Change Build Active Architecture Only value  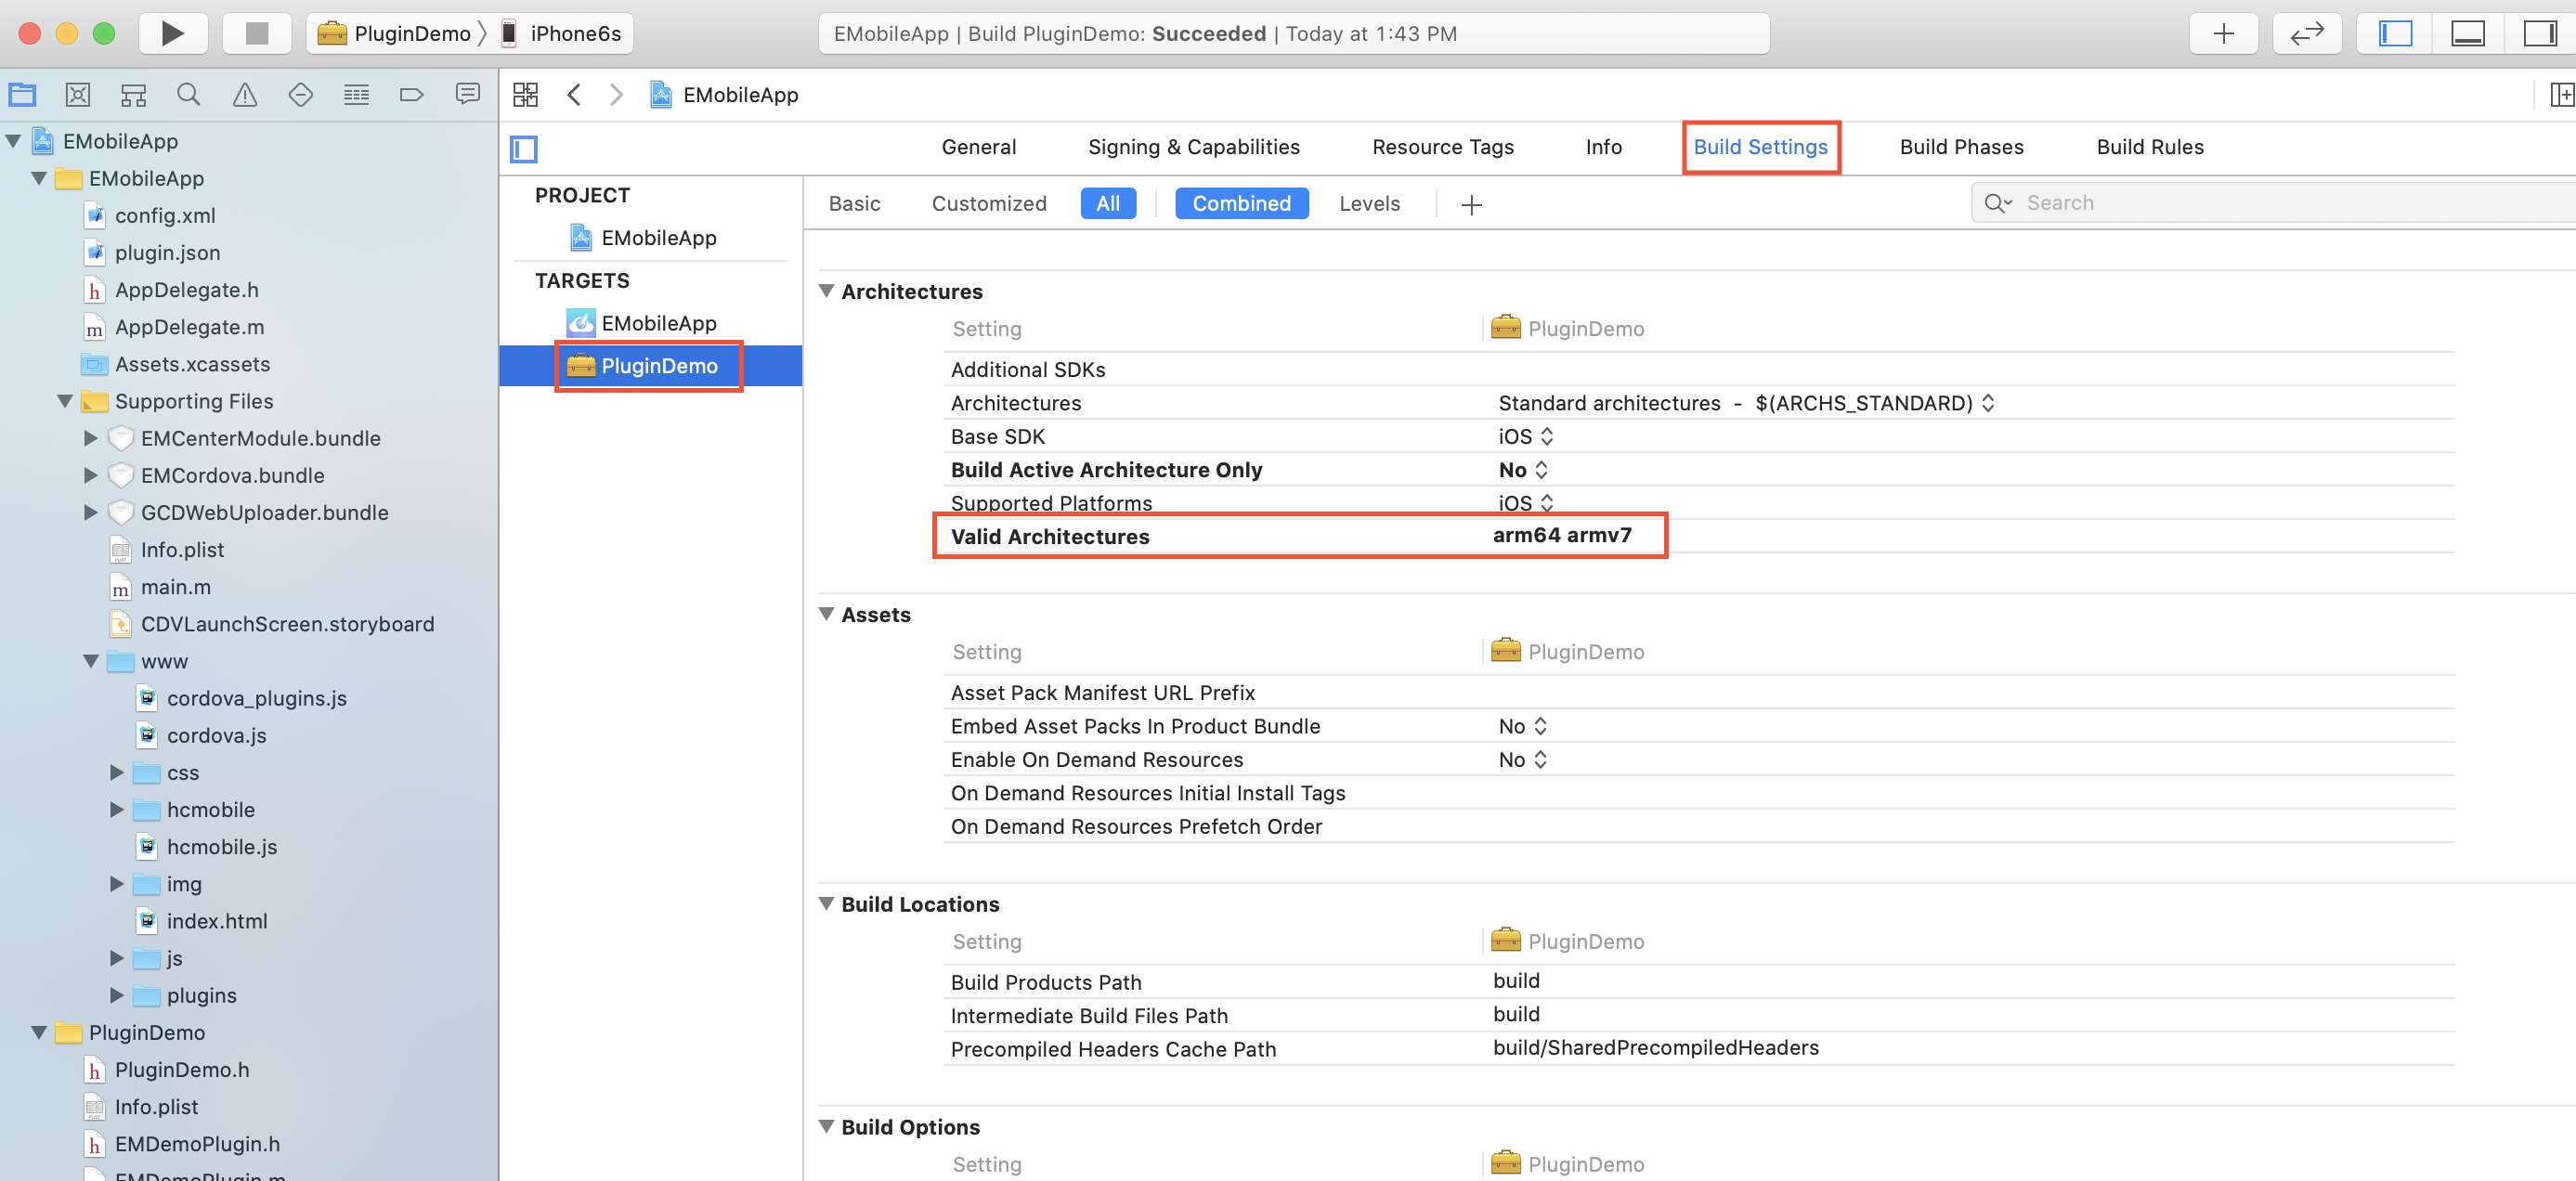pyautogui.click(x=1523, y=470)
